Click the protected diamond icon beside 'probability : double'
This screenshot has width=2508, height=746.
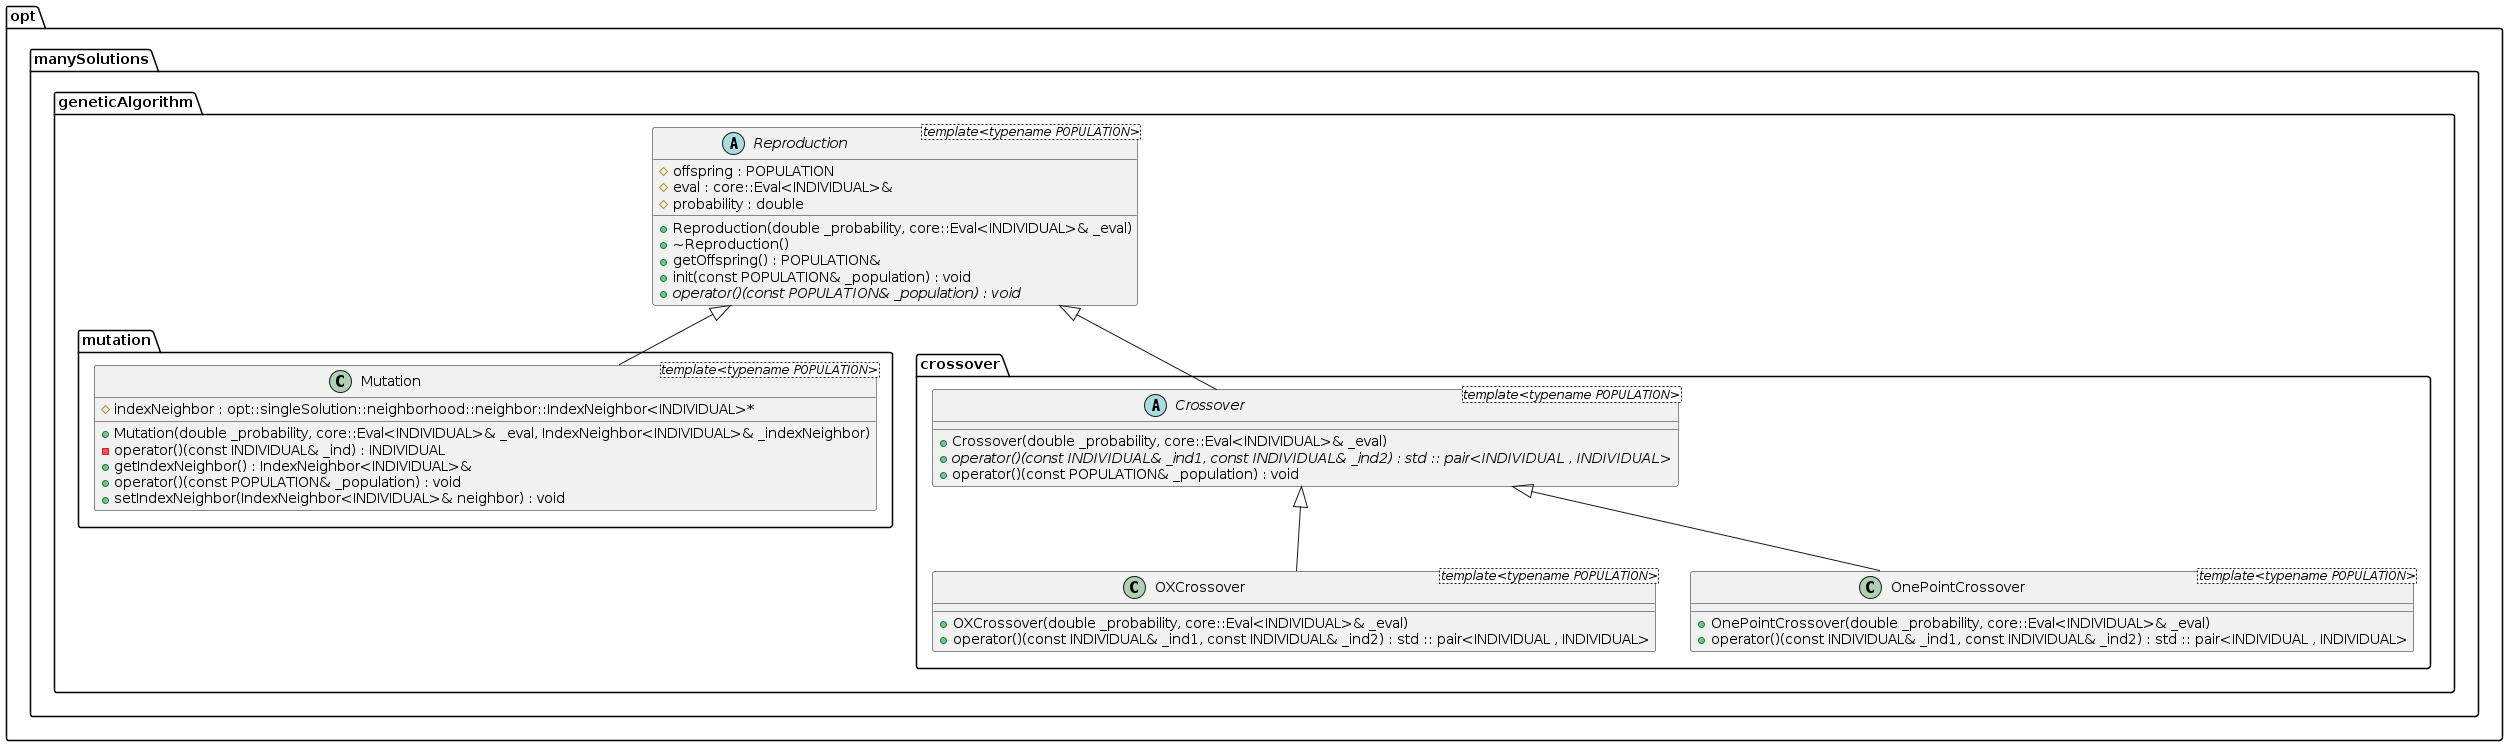click(663, 204)
